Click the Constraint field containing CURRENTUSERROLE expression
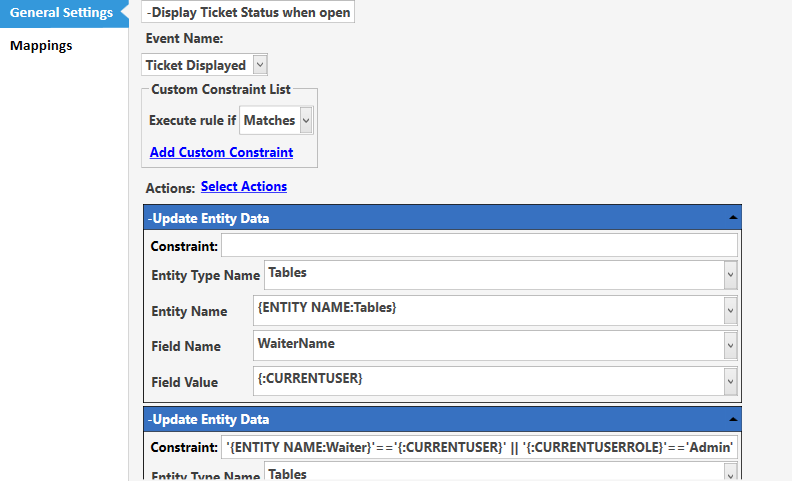The height and width of the screenshot is (481, 792). pyautogui.click(x=479, y=447)
